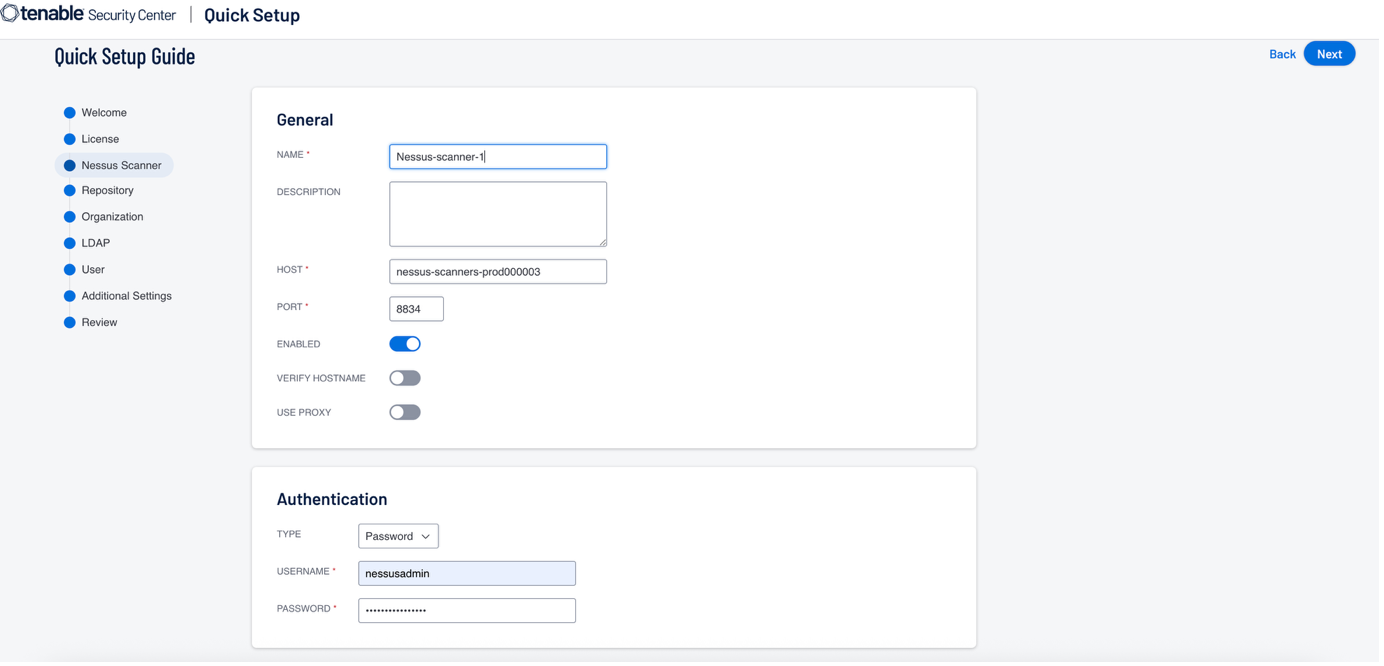Disable the Enabled toggle switch

point(405,344)
